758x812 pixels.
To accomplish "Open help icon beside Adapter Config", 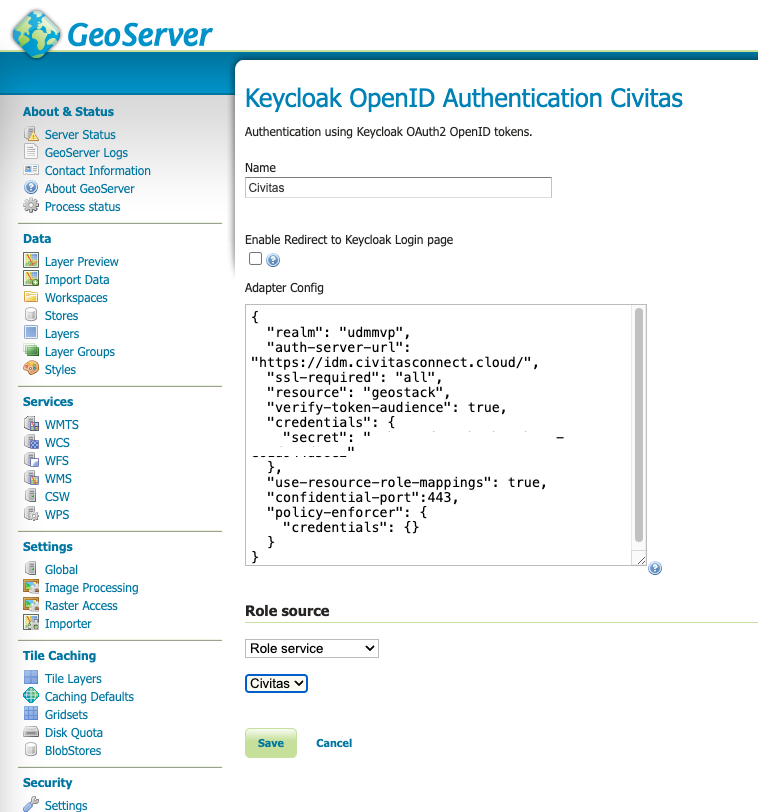I will 655,568.
